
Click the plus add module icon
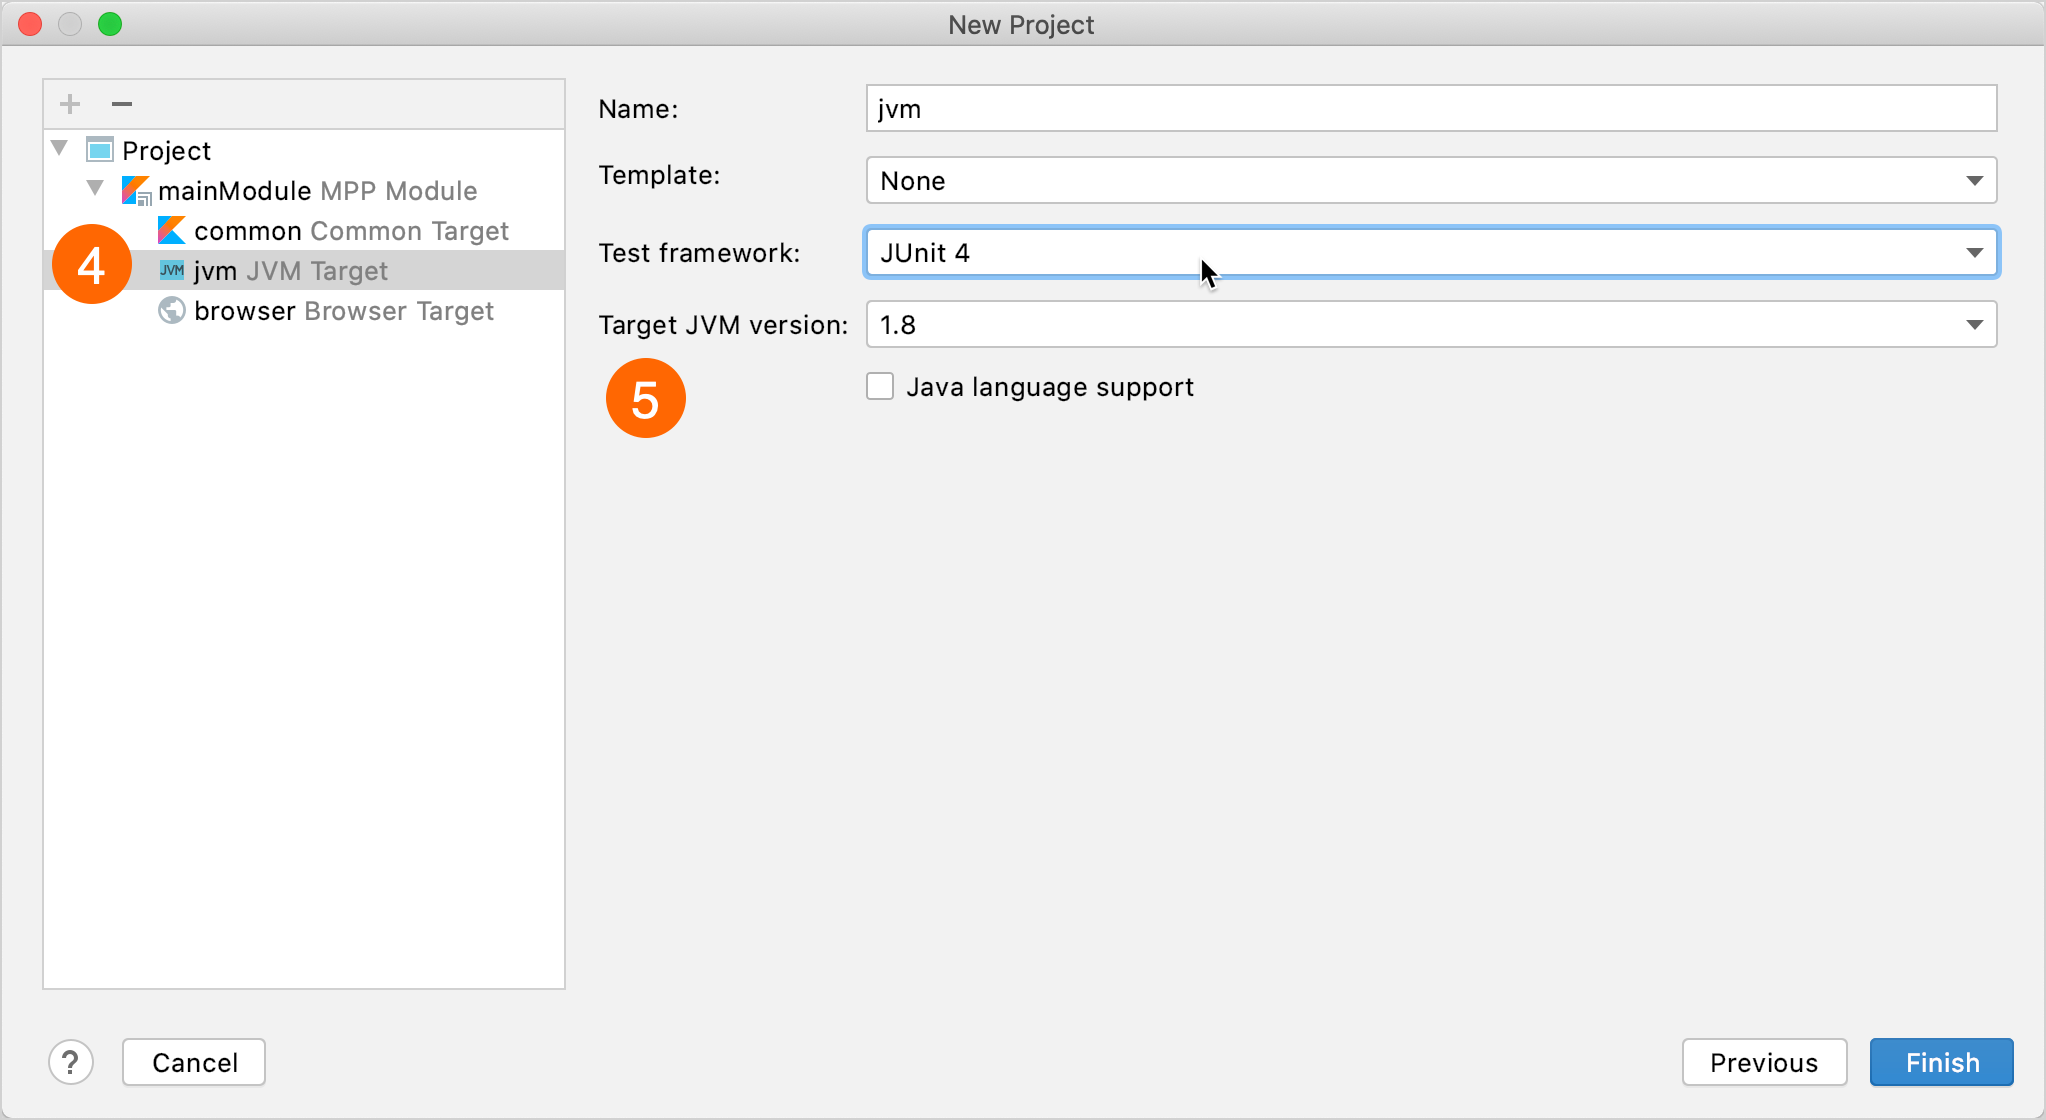coord(70,104)
